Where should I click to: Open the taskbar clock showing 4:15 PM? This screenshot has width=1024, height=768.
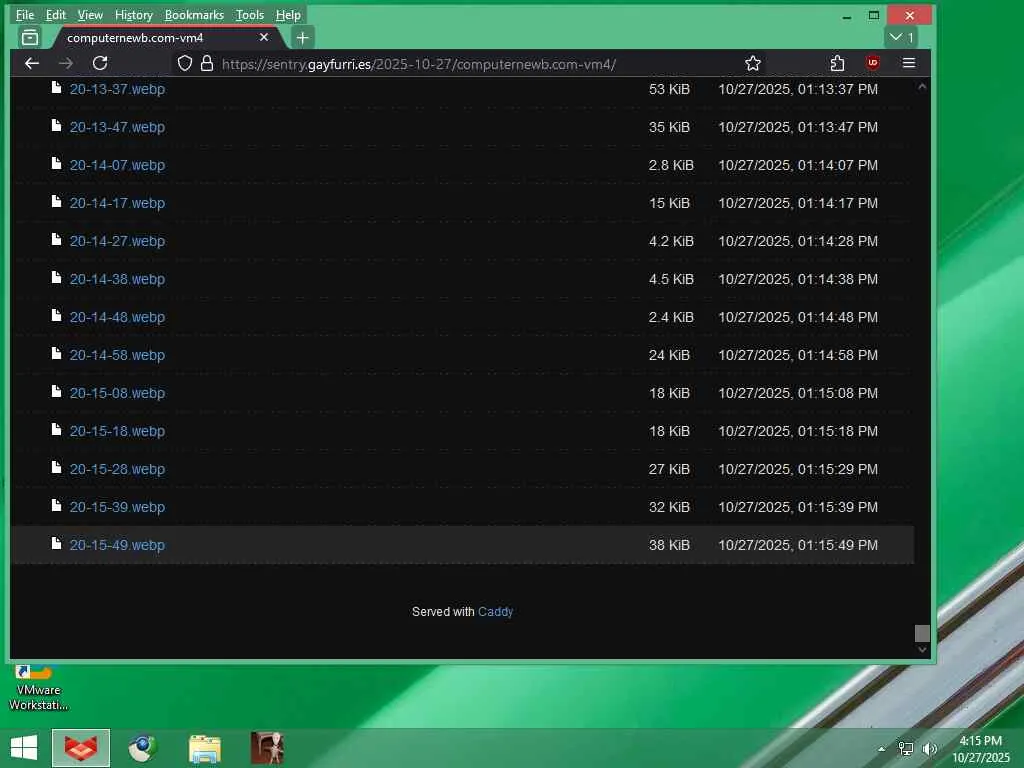click(x=981, y=748)
